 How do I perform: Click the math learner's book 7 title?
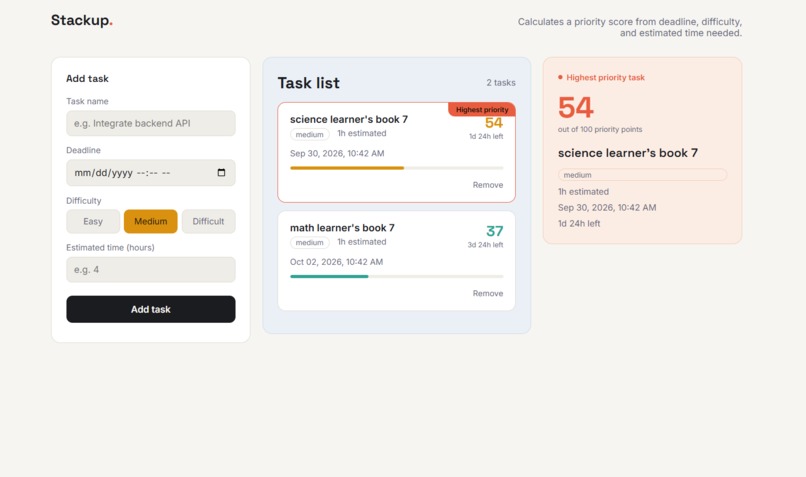(342, 228)
